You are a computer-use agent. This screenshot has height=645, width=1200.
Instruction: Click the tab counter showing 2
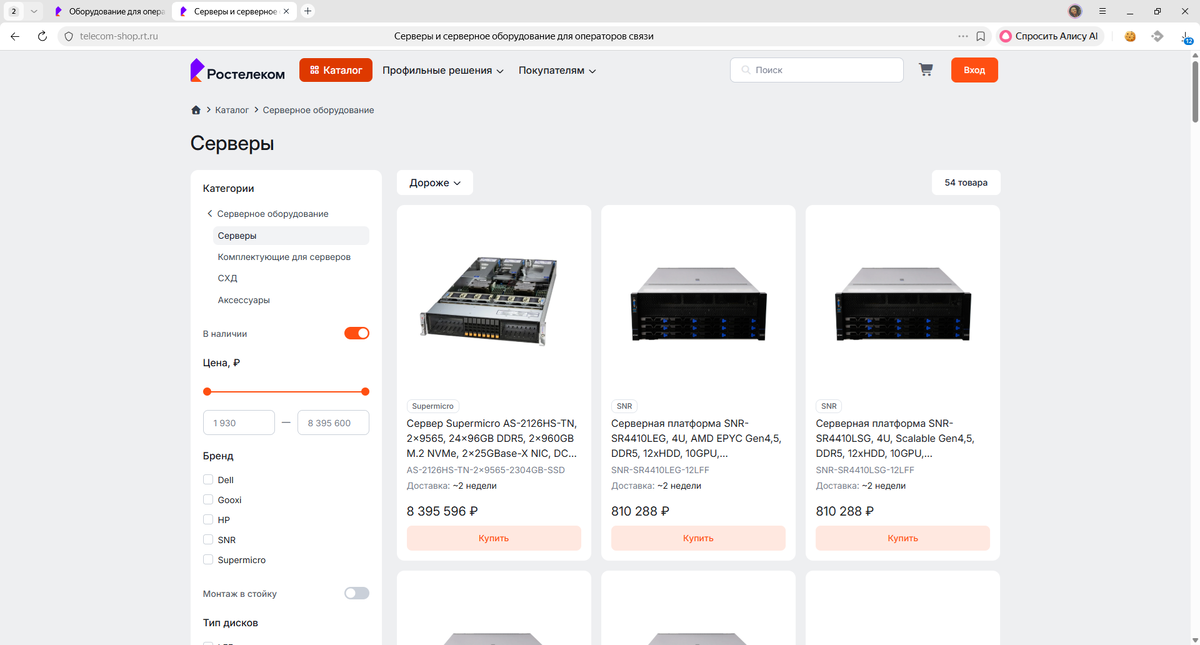click(13, 11)
